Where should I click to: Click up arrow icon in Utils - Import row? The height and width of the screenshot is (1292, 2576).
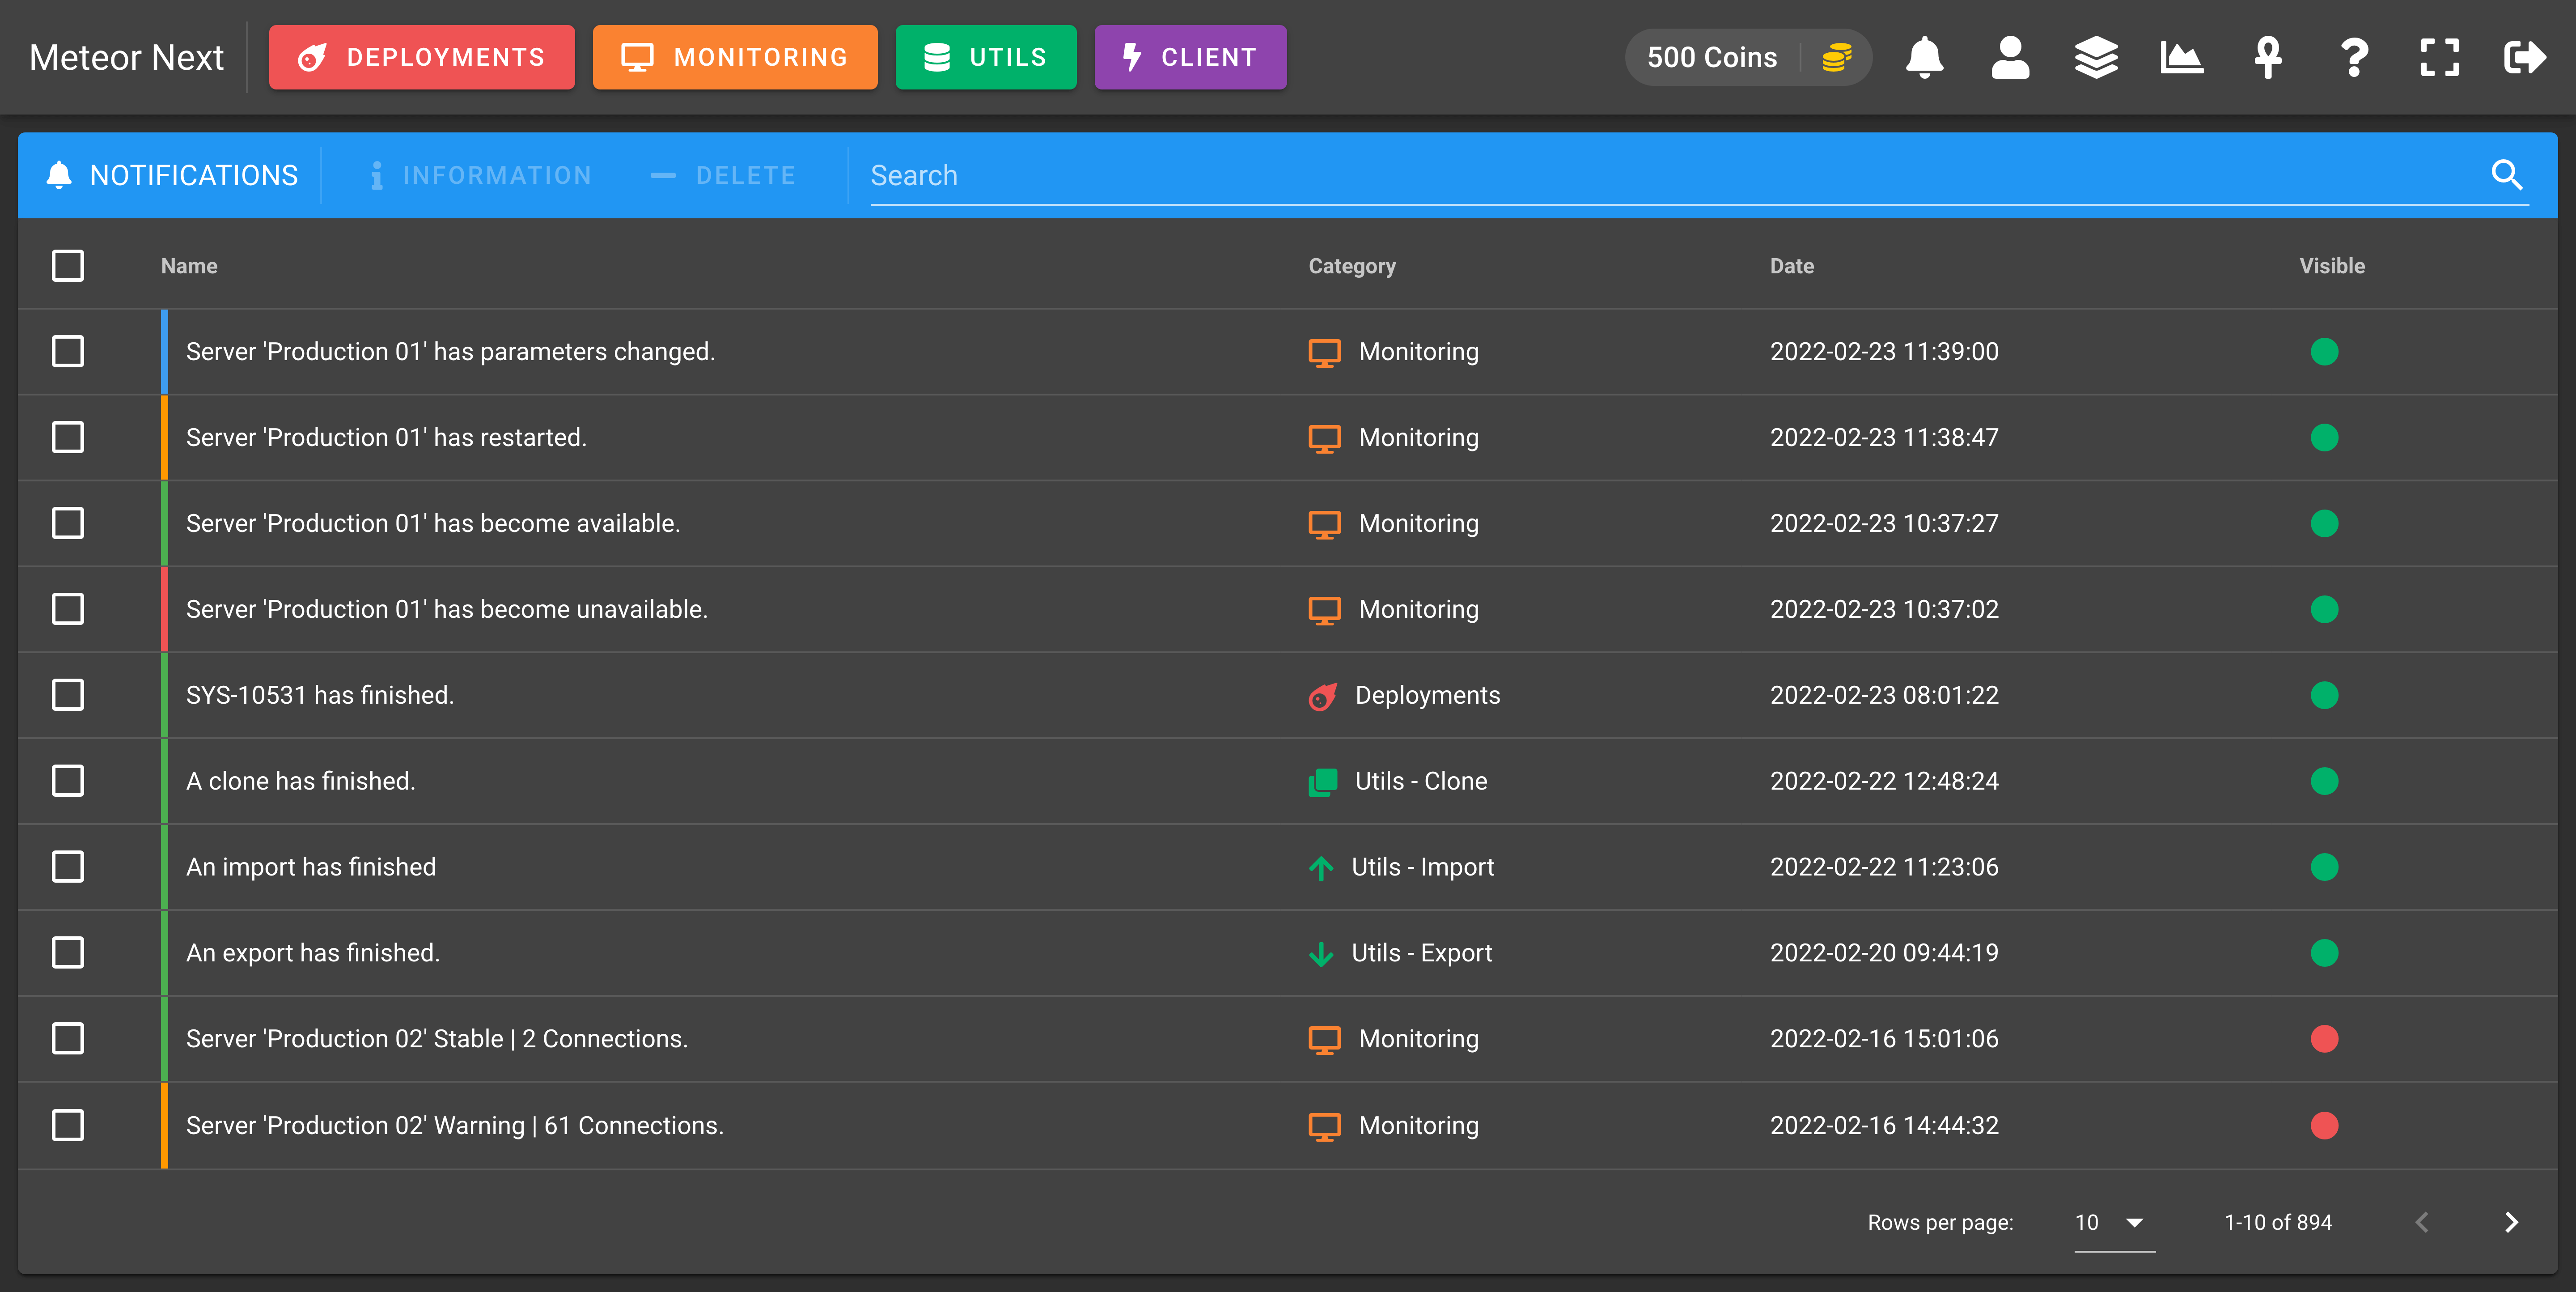pyautogui.click(x=1321, y=868)
